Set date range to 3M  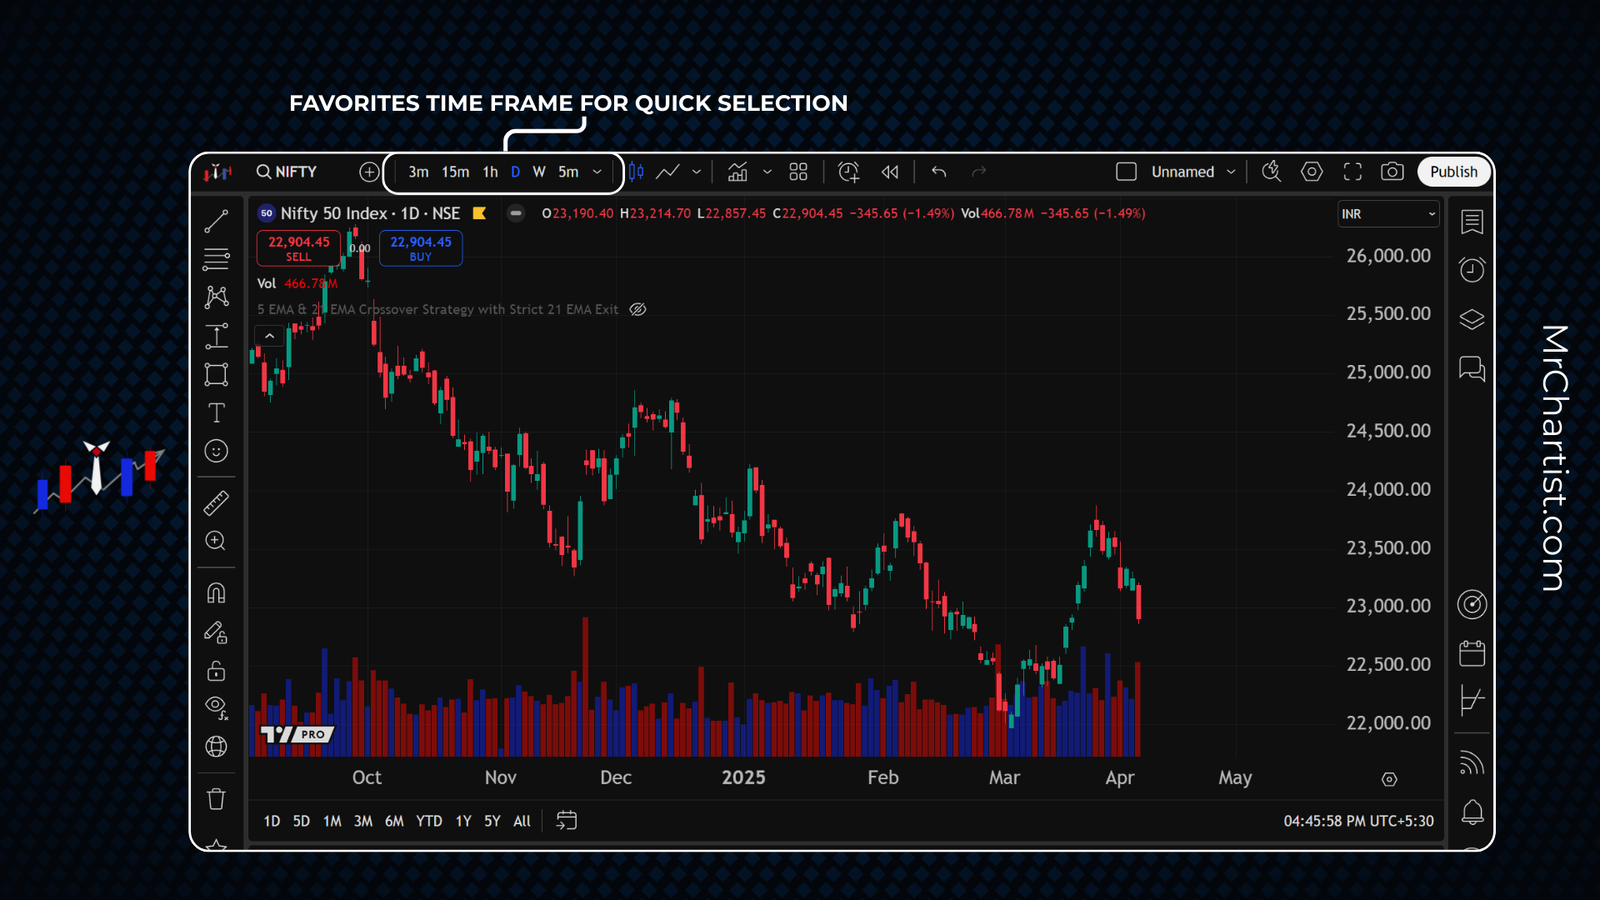(363, 821)
